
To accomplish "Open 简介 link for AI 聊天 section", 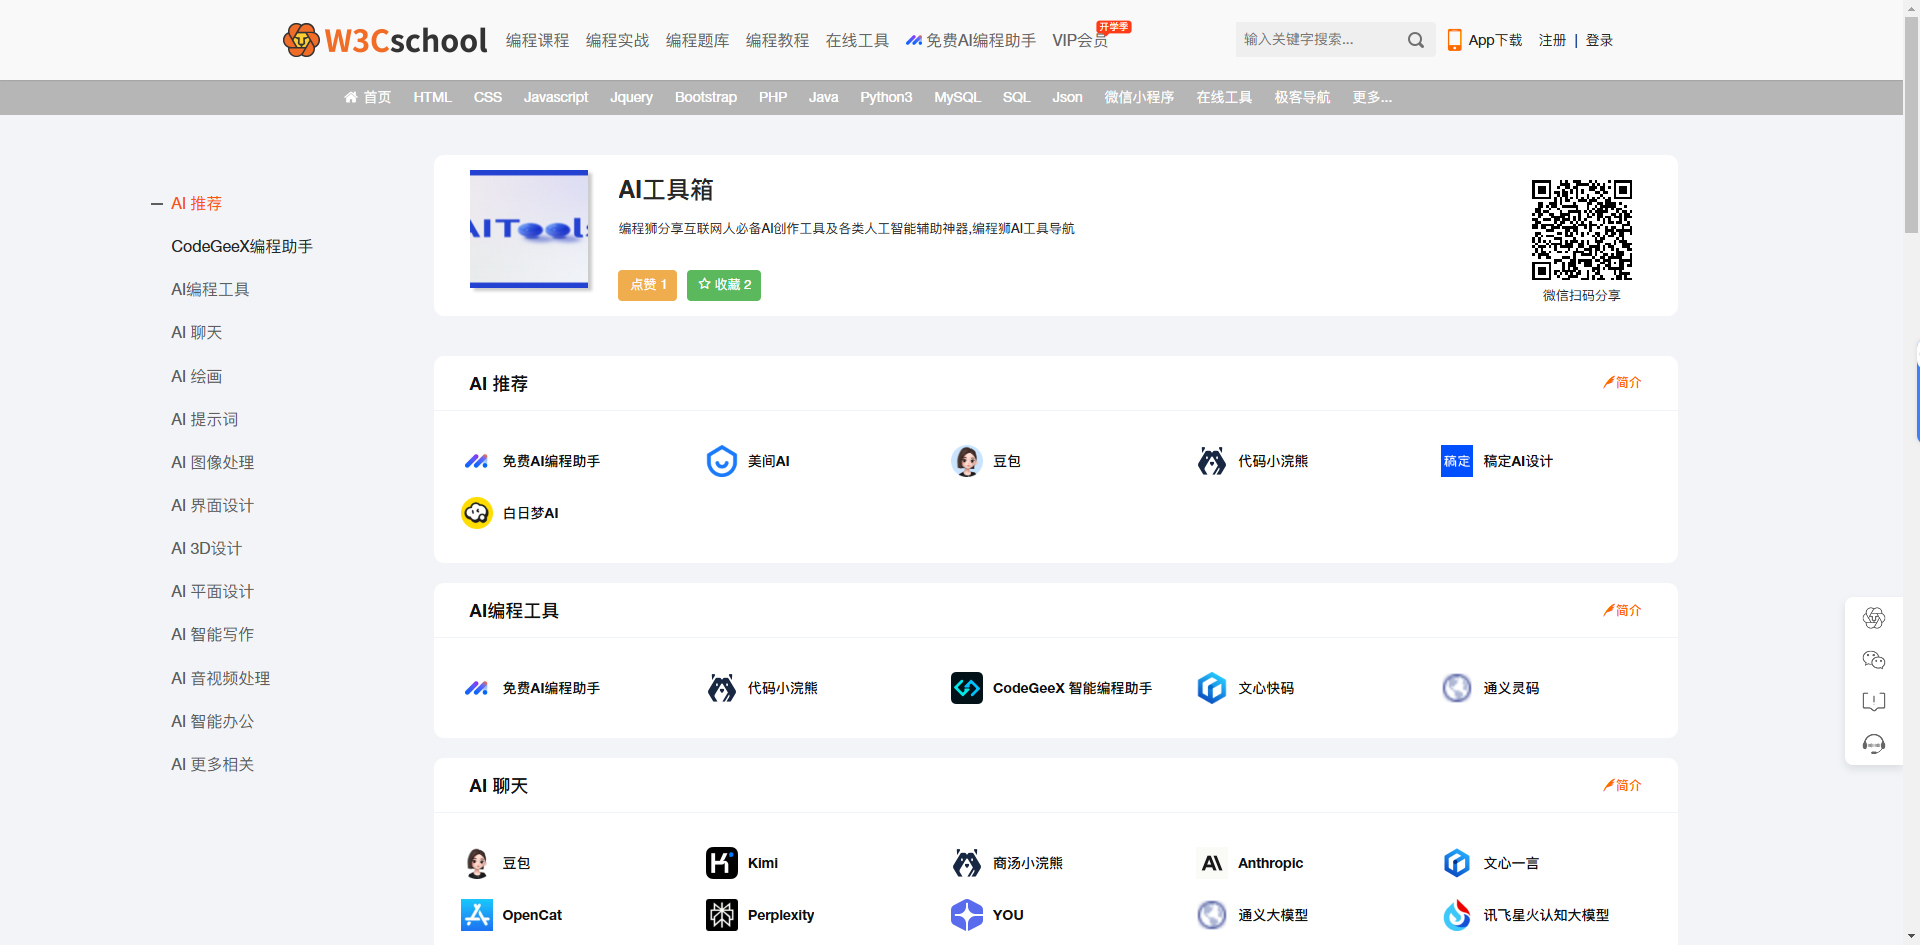I will (1622, 785).
